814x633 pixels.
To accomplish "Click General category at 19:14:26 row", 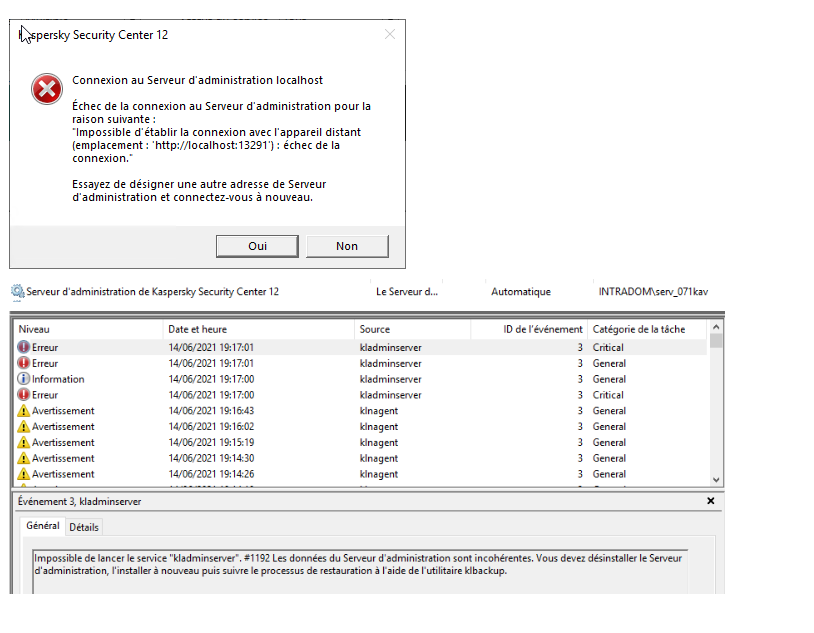I will [609, 474].
